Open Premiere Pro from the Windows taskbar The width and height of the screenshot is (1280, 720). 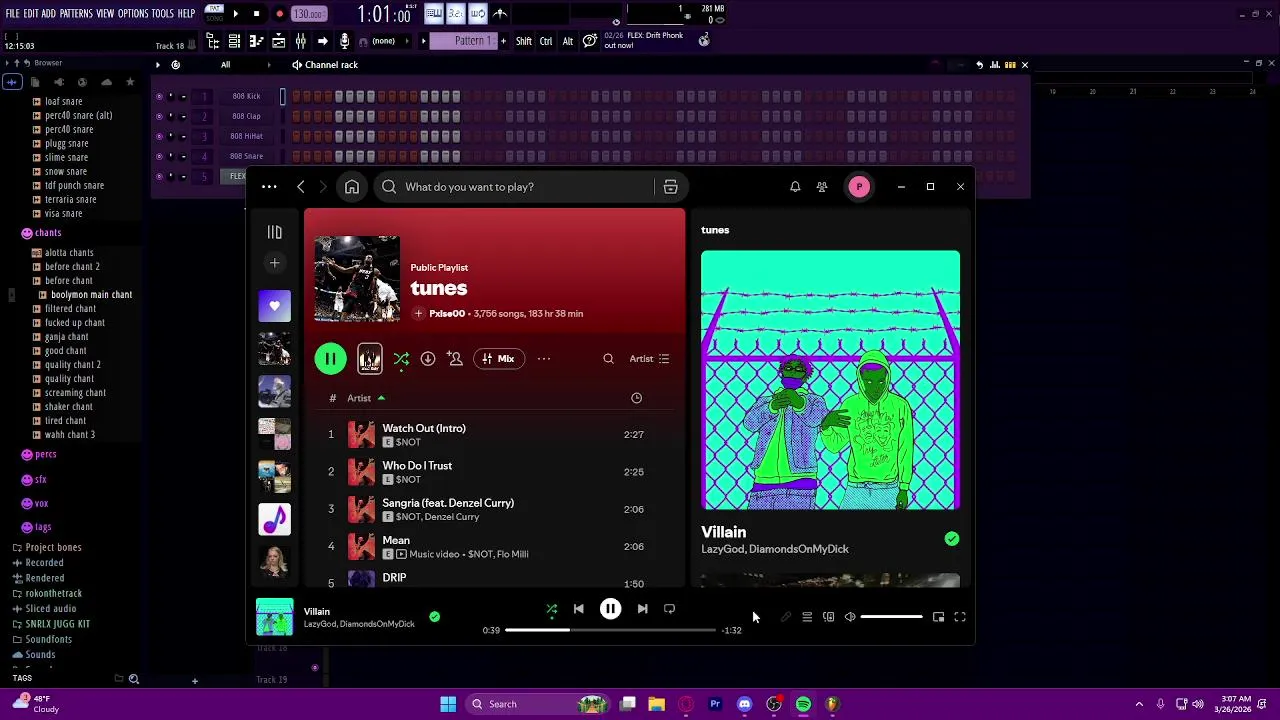(x=715, y=704)
